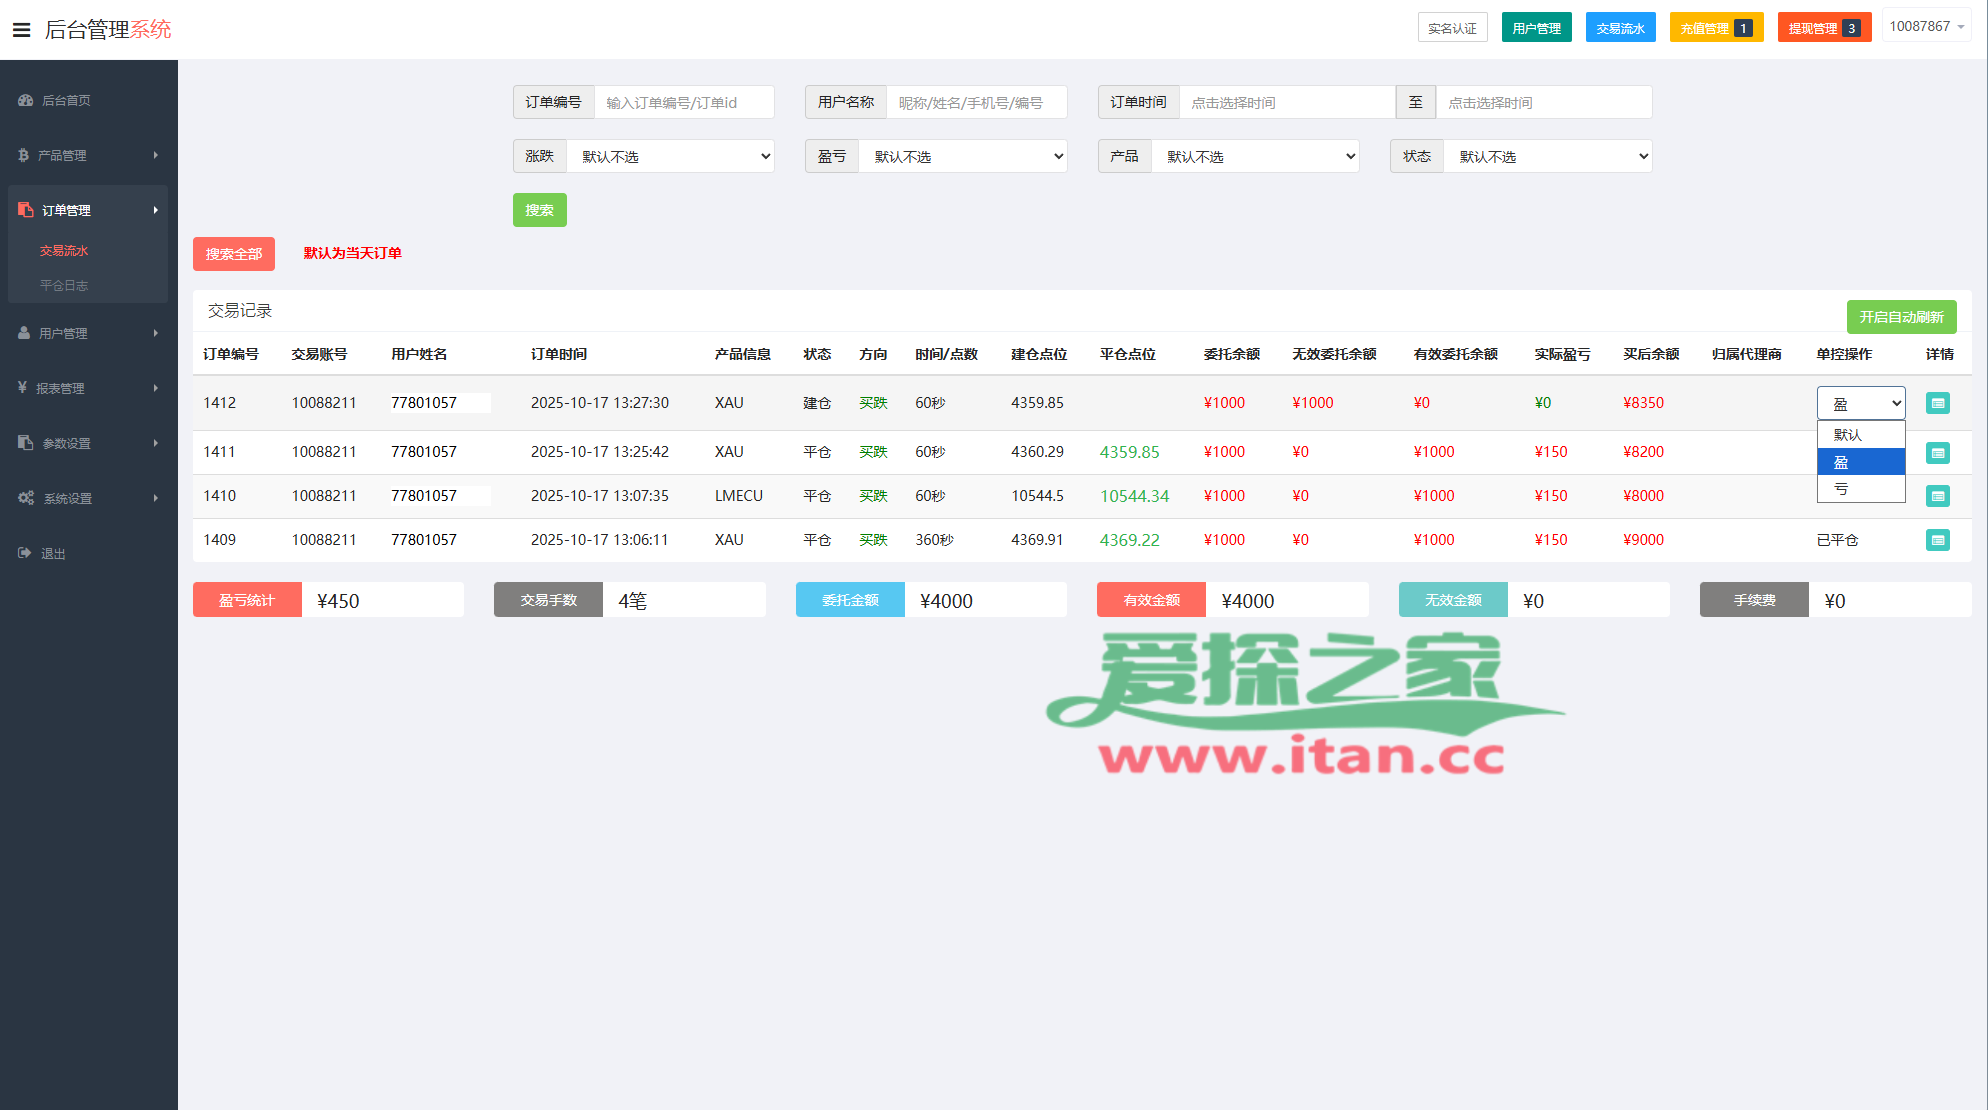Viewport: 1988px width, 1110px height.
Task: Open details icon for order 1412
Action: point(1937,403)
